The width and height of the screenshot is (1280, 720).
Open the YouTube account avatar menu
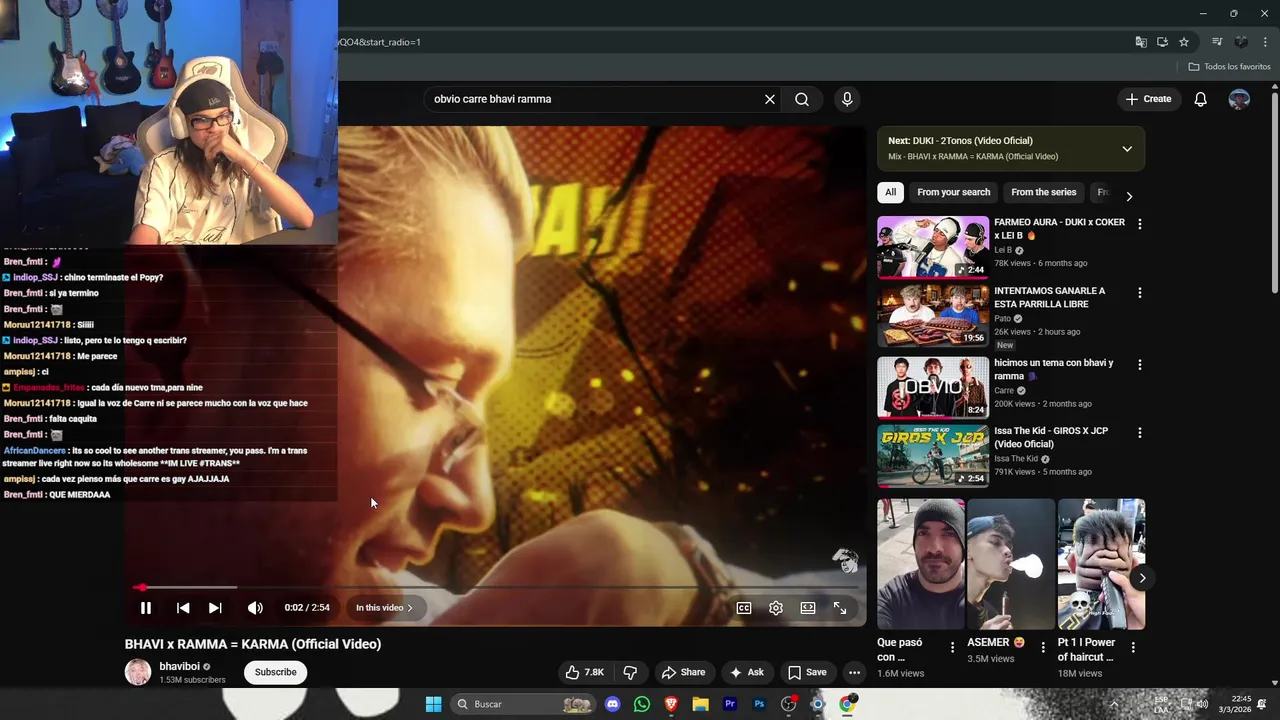1239,99
